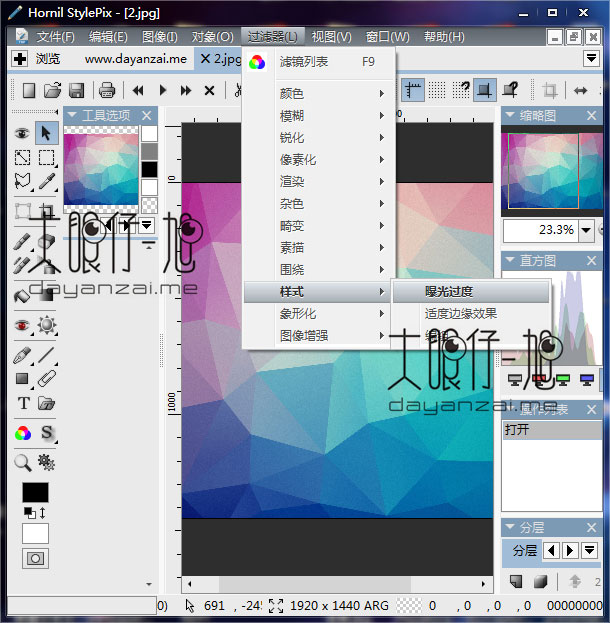Toggle the ruler display icon
This screenshot has height=623, width=610.
[x=413, y=90]
